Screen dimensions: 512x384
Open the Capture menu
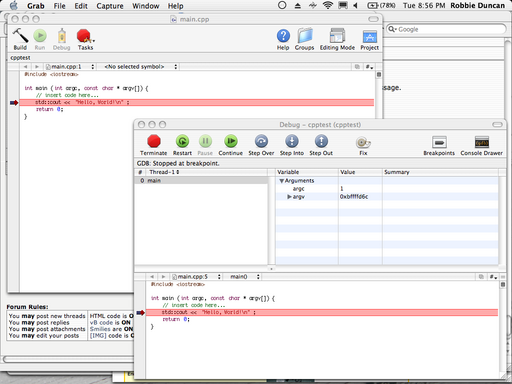click(x=110, y=6)
